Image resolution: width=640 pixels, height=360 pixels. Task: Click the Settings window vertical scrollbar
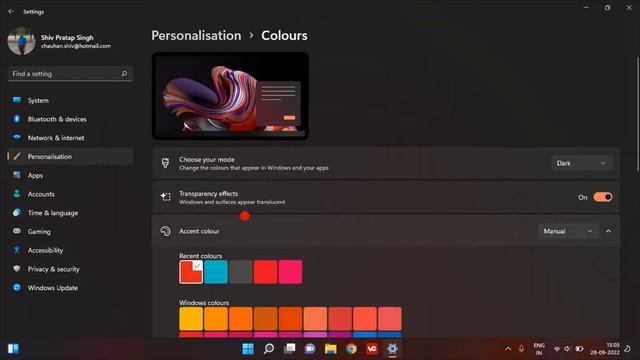[637, 114]
